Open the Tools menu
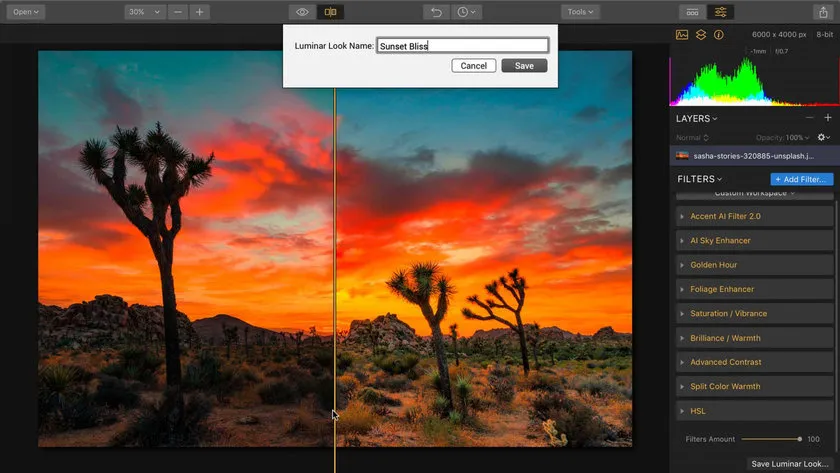 [579, 12]
